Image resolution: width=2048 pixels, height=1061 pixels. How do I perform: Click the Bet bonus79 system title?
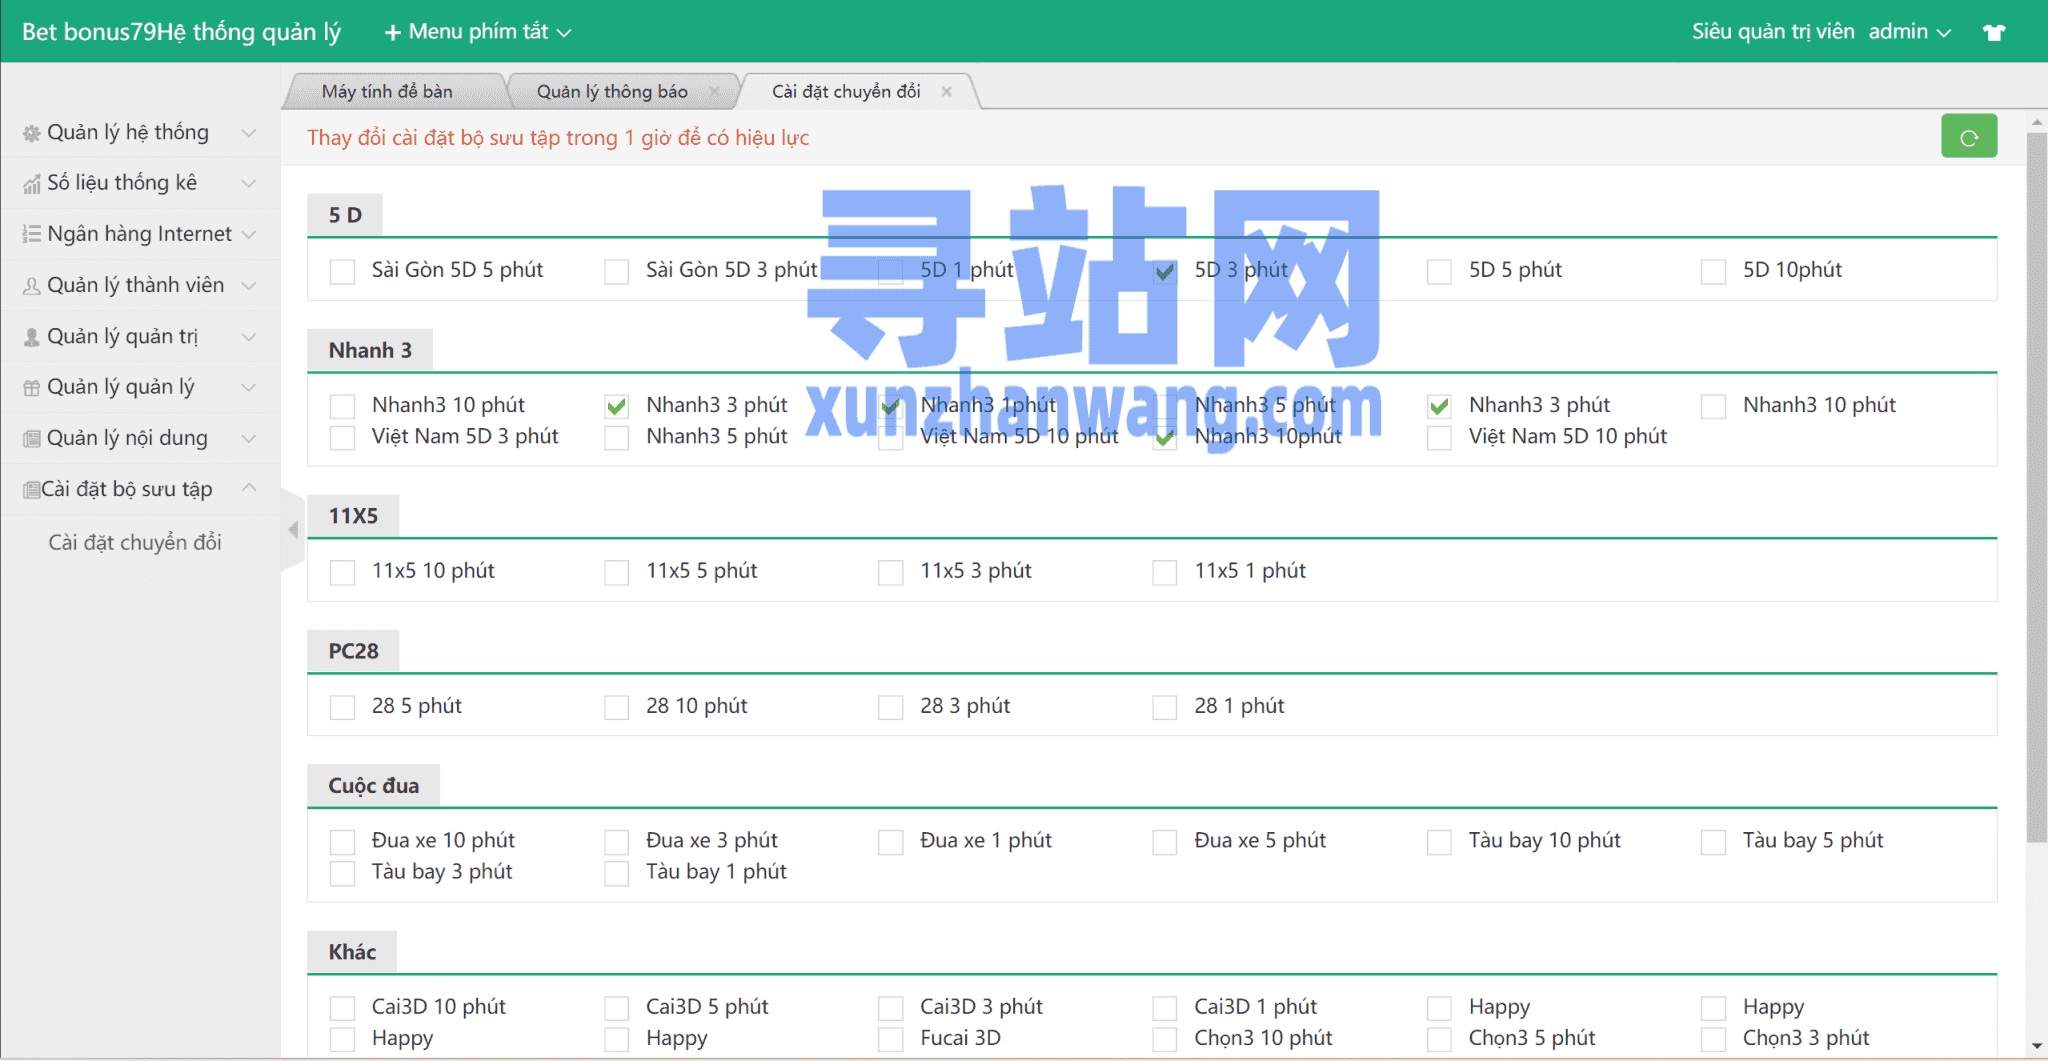[x=181, y=32]
